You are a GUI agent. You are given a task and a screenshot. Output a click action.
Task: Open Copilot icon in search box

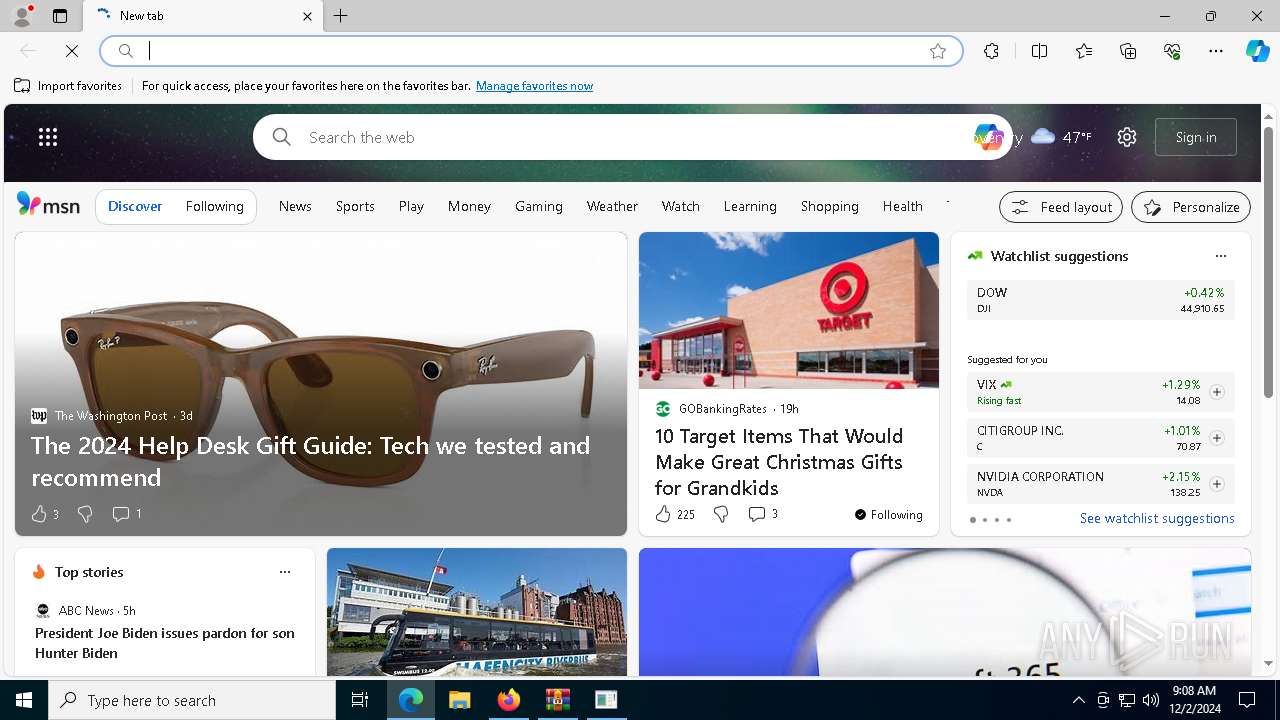click(987, 137)
